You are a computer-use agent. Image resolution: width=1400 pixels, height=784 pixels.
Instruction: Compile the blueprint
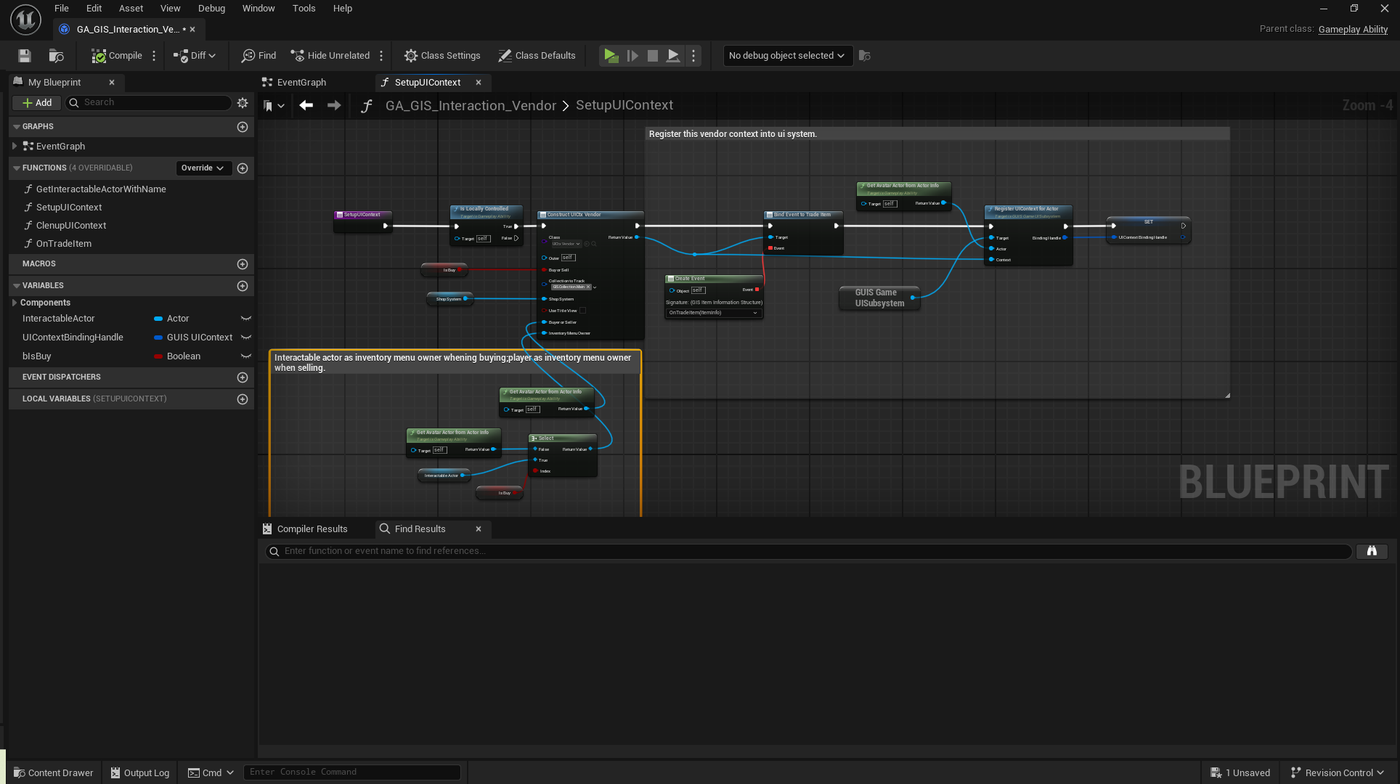click(x=117, y=56)
